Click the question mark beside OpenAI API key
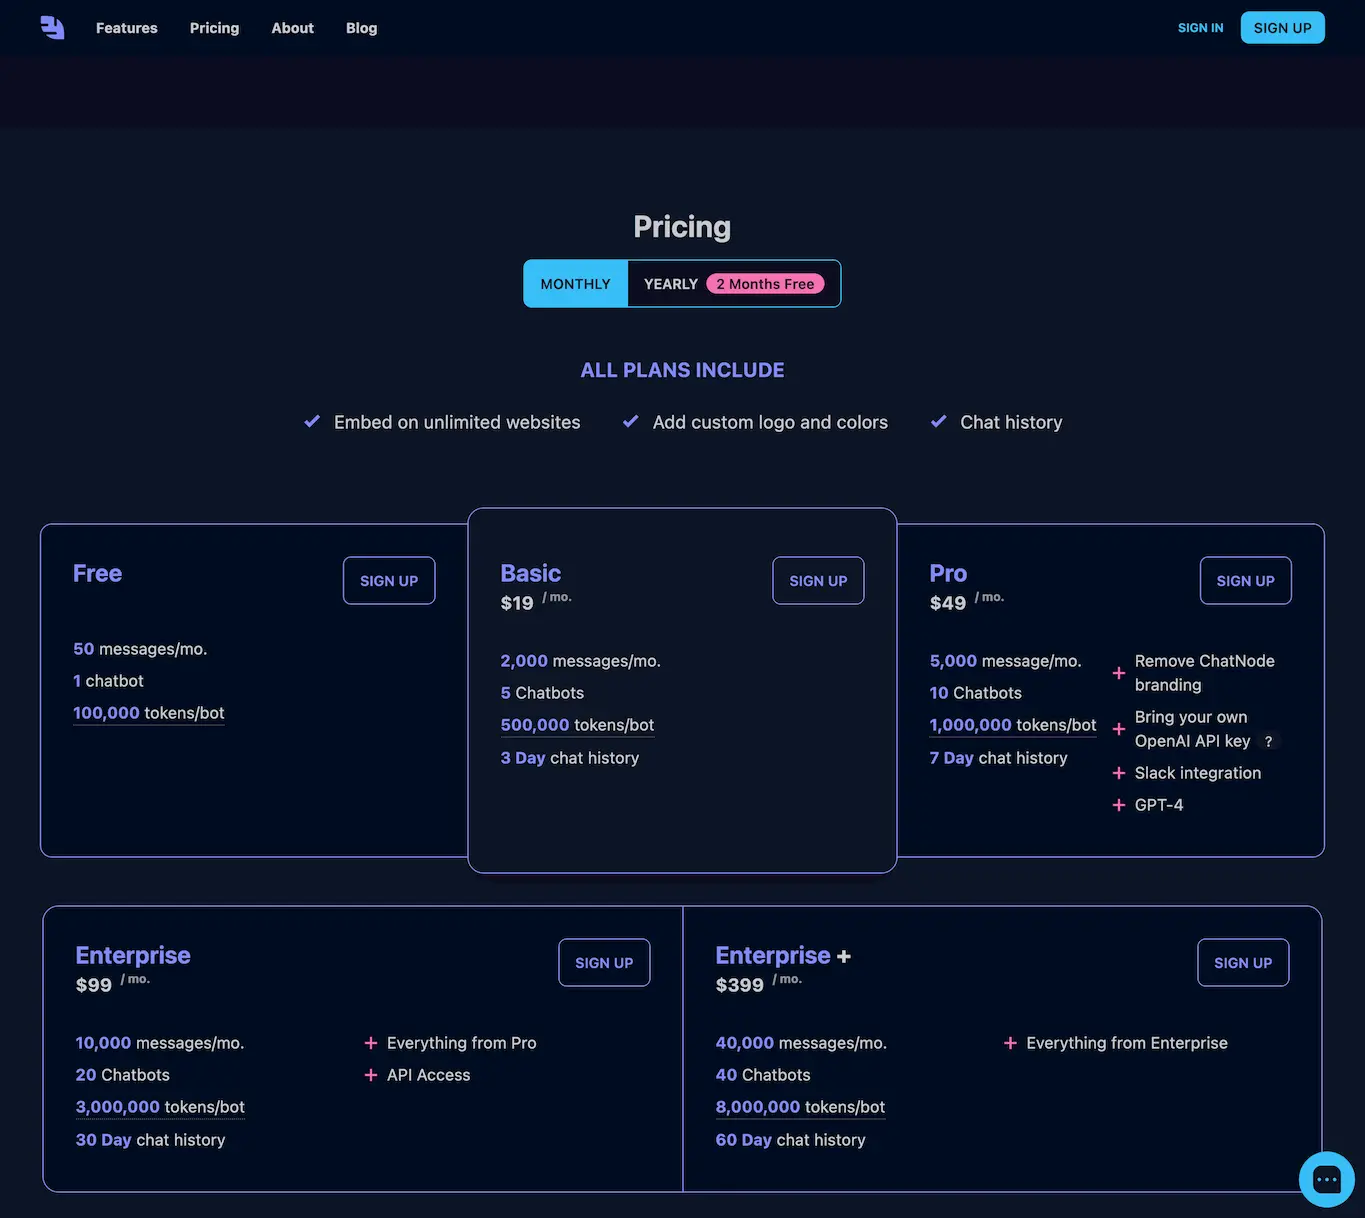 1268,741
